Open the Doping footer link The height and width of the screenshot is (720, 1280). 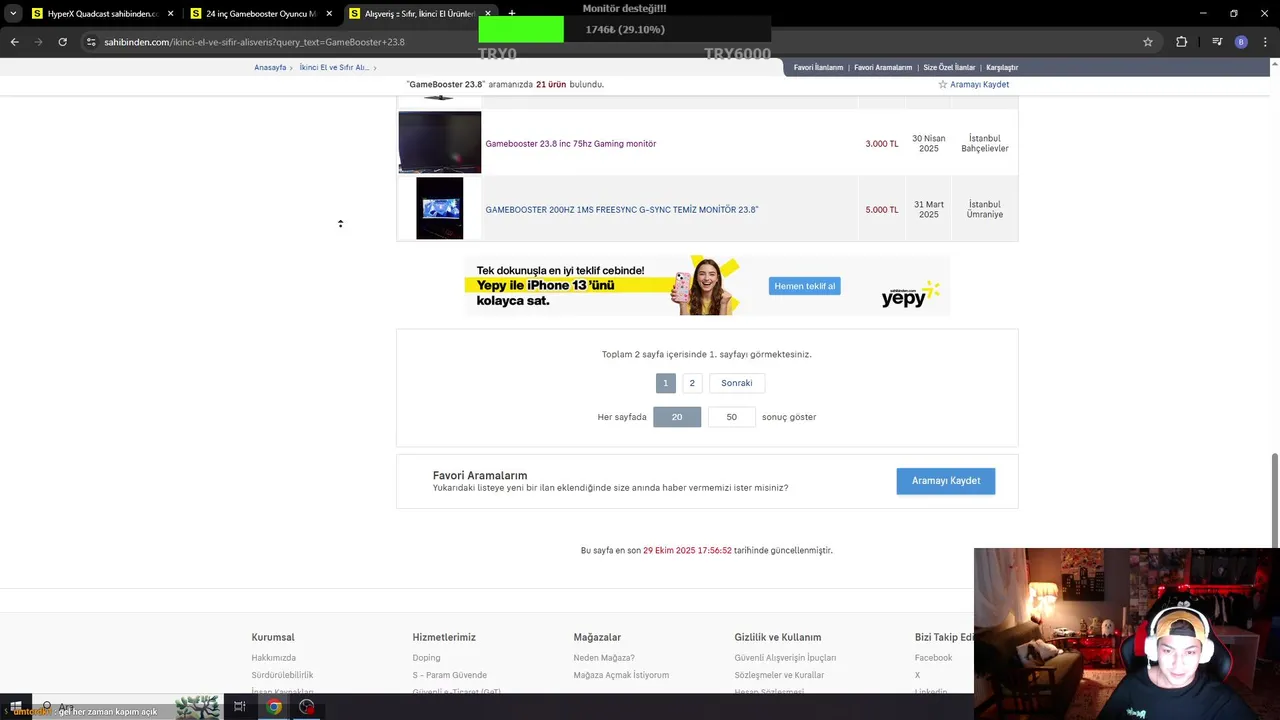point(426,658)
